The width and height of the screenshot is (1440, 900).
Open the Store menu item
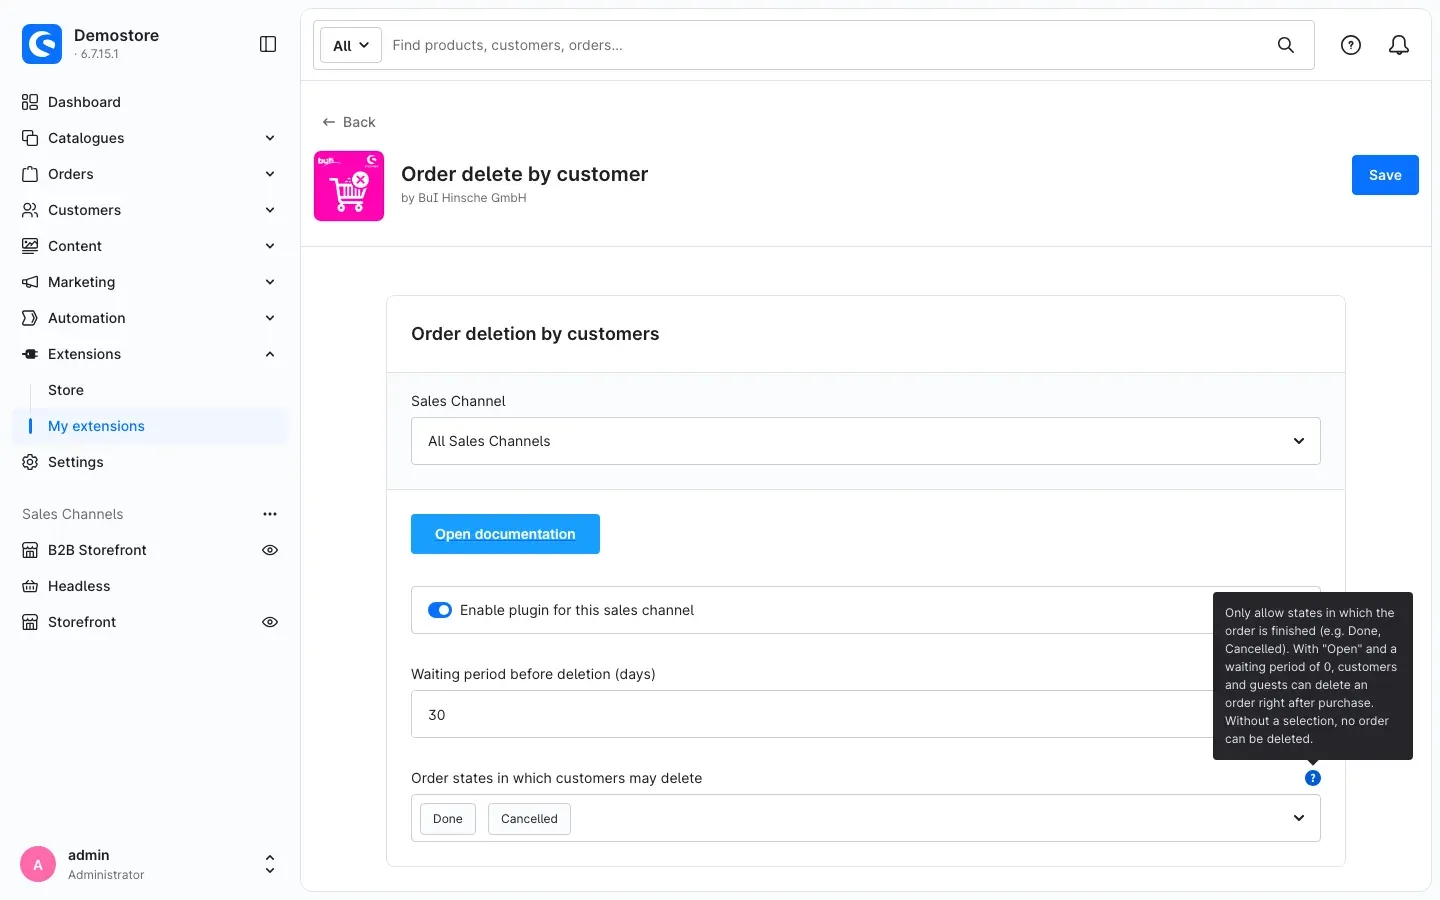point(66,390)
